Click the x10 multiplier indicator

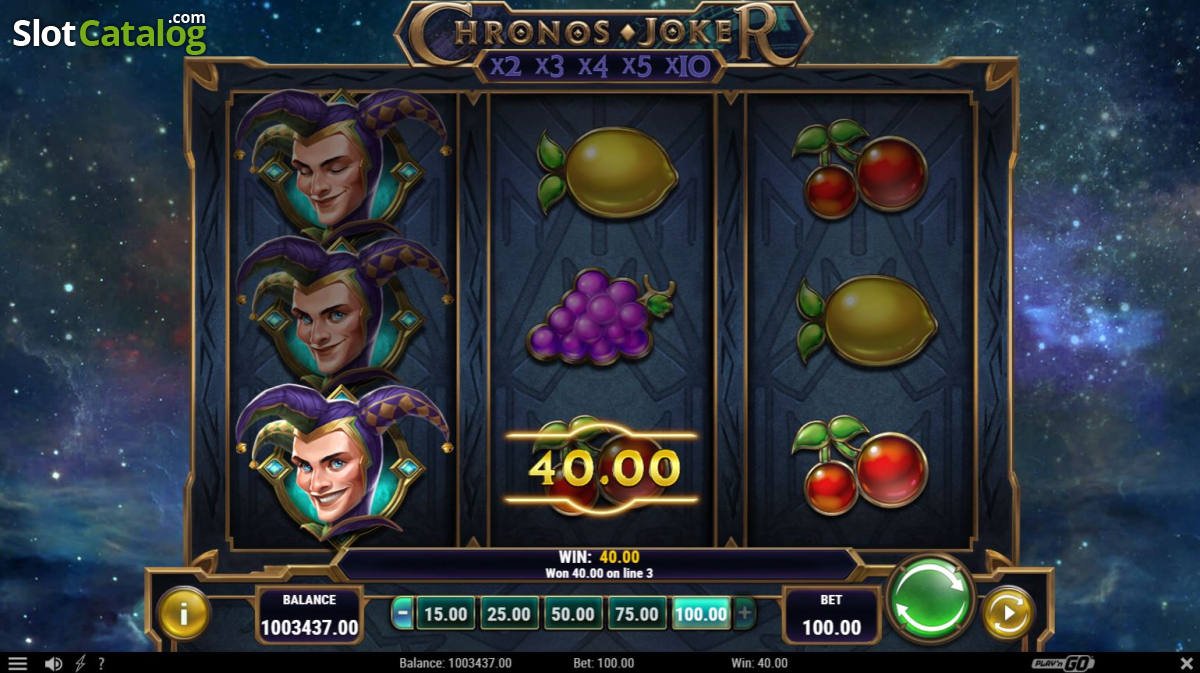click(688, 66)
